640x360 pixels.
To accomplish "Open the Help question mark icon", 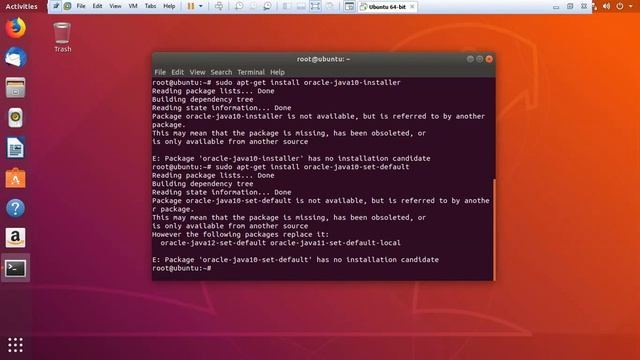I will (16, 208).
